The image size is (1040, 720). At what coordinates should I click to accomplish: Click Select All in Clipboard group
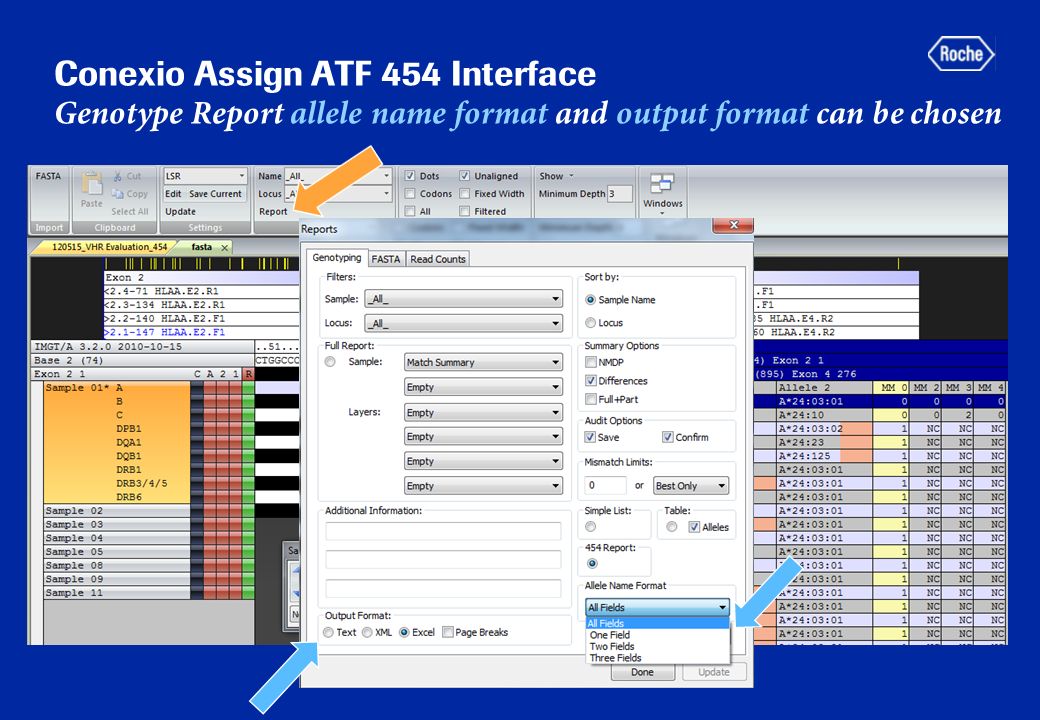pyautogui.click(x=129, y=211)
